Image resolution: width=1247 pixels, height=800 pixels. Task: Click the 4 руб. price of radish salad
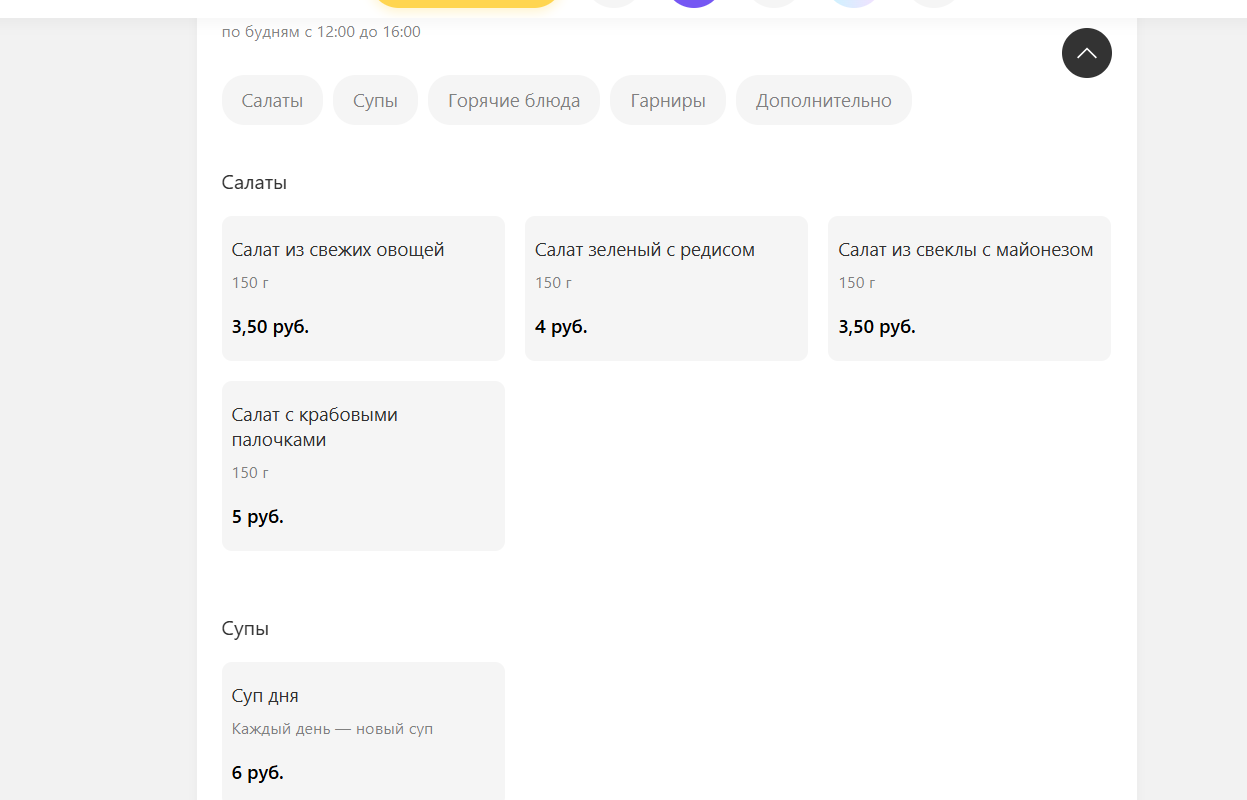point(561,327)
